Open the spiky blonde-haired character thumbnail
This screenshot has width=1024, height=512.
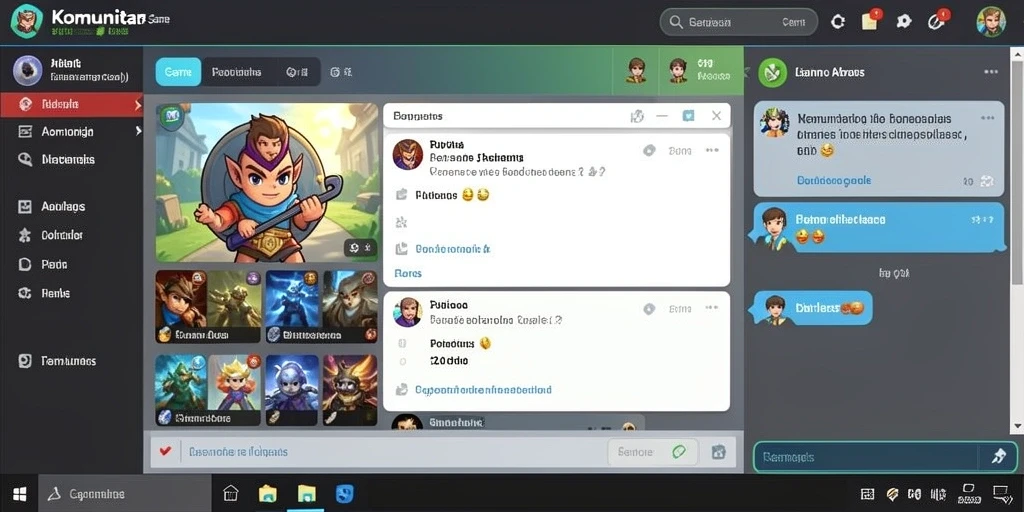[234, 391]
